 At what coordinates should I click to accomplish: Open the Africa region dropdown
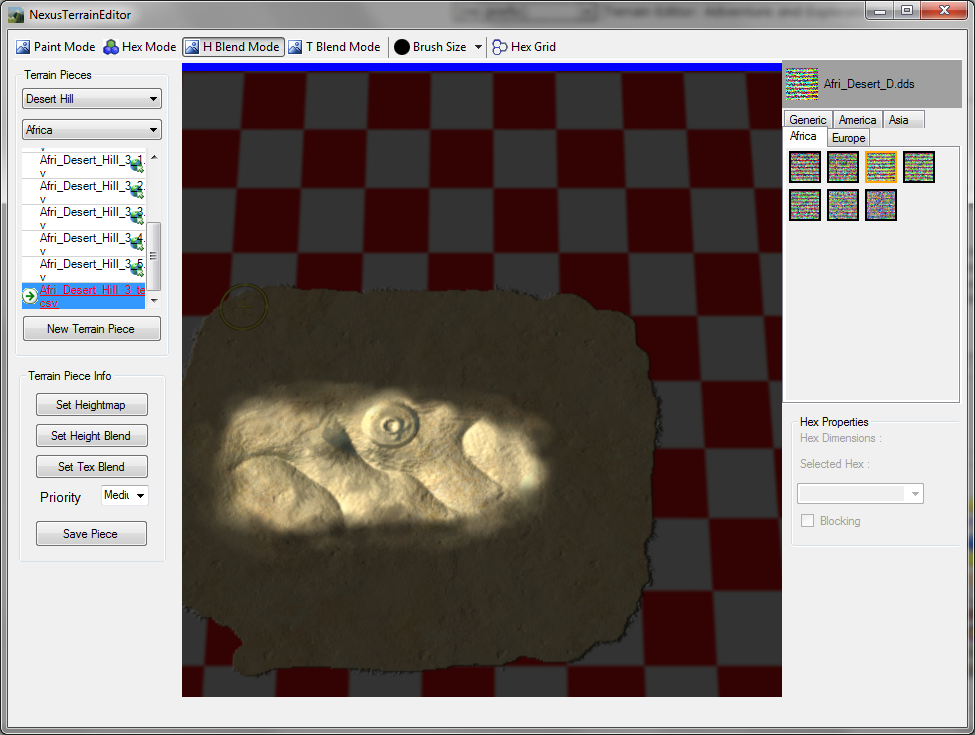point(92,130)
